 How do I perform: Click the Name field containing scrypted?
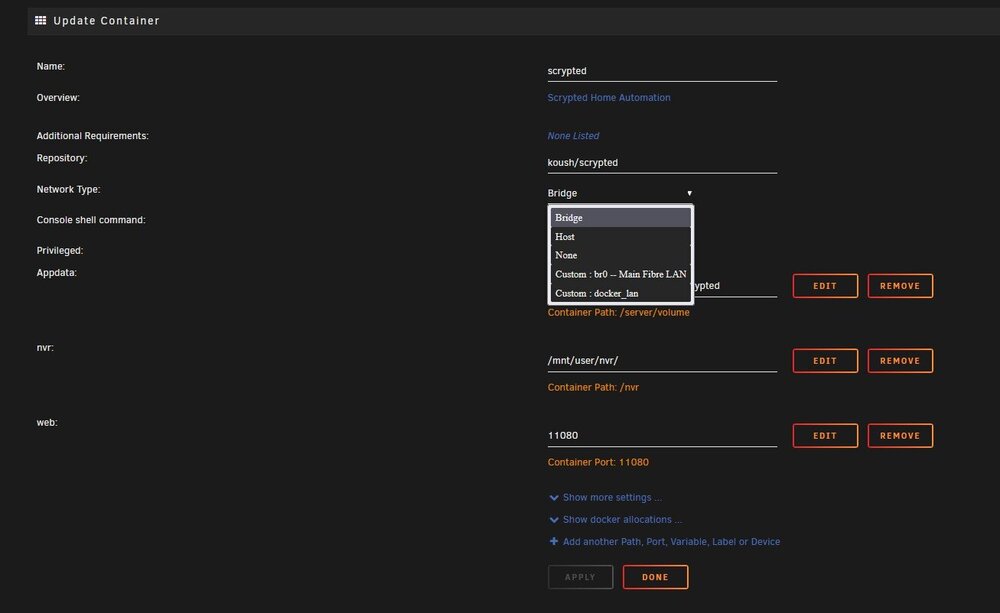click(662, 71)
